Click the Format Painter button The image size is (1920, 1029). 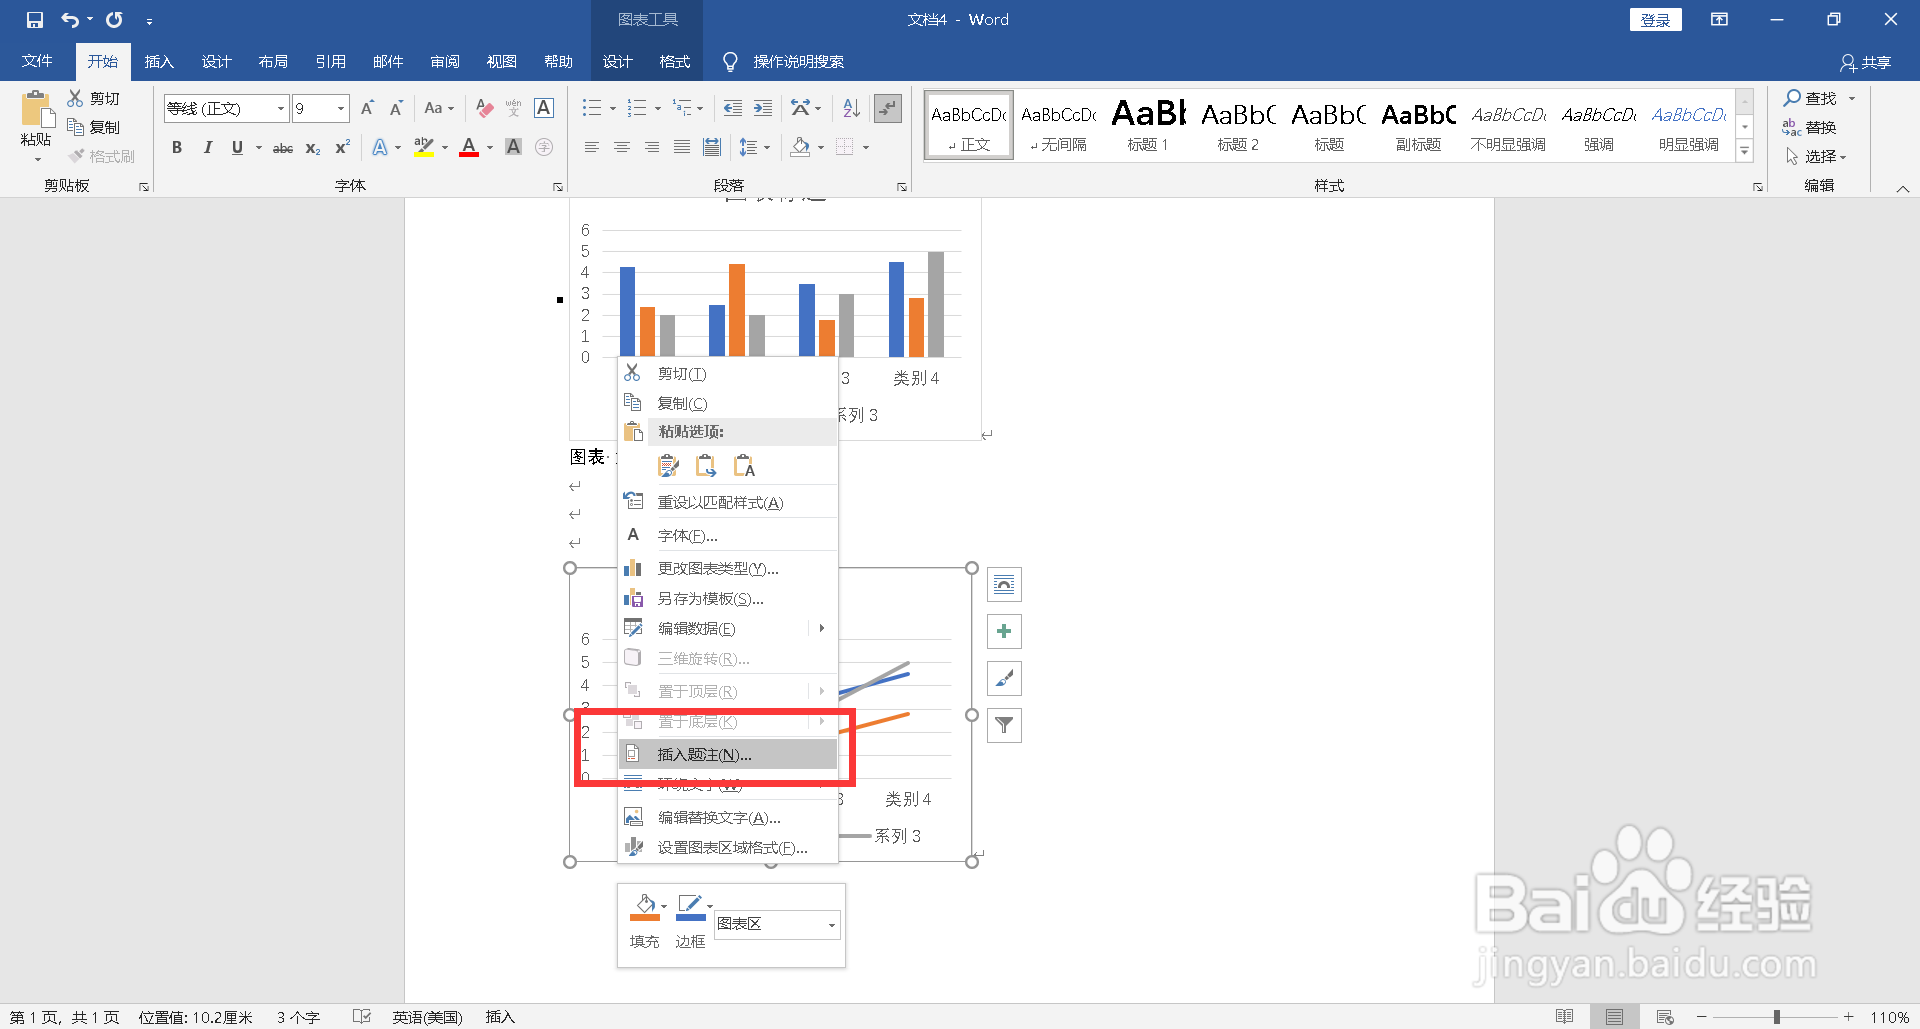pyautogui.click(x=101, y=156)
